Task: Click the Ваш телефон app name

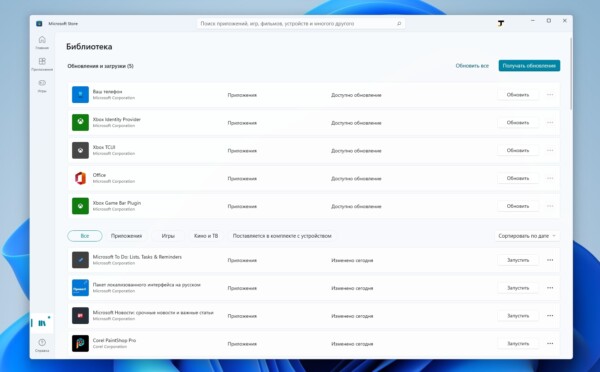Action: [108, 91]
